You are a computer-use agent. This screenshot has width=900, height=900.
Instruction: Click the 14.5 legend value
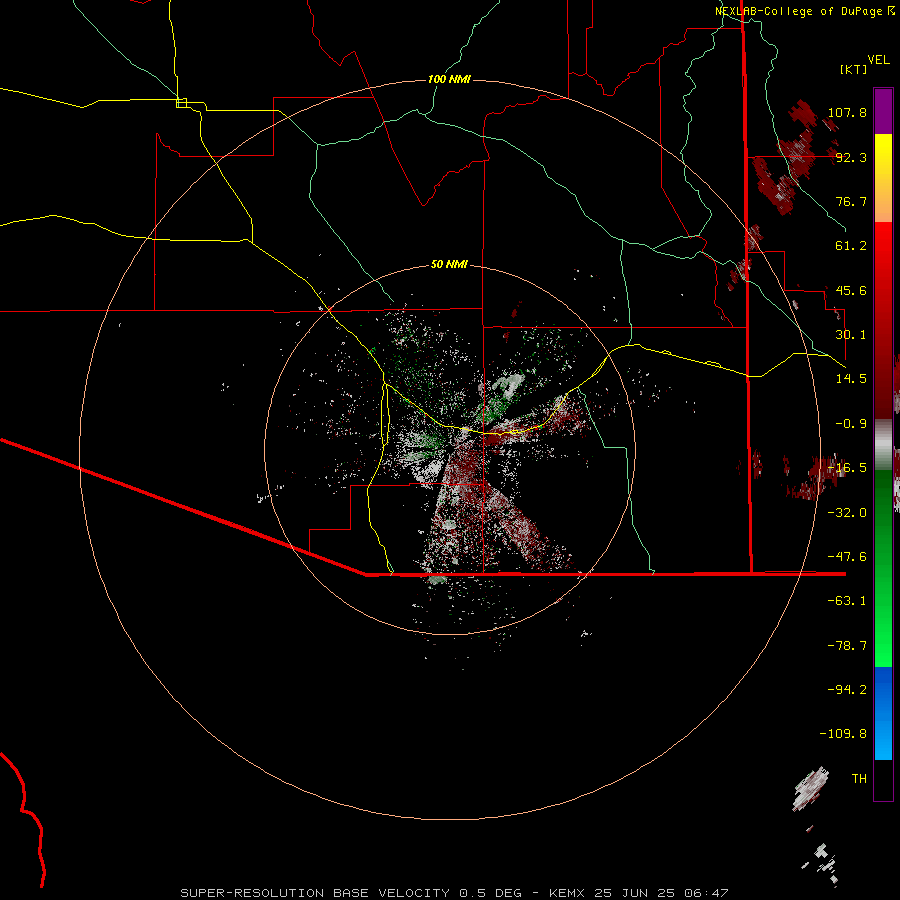851,379
